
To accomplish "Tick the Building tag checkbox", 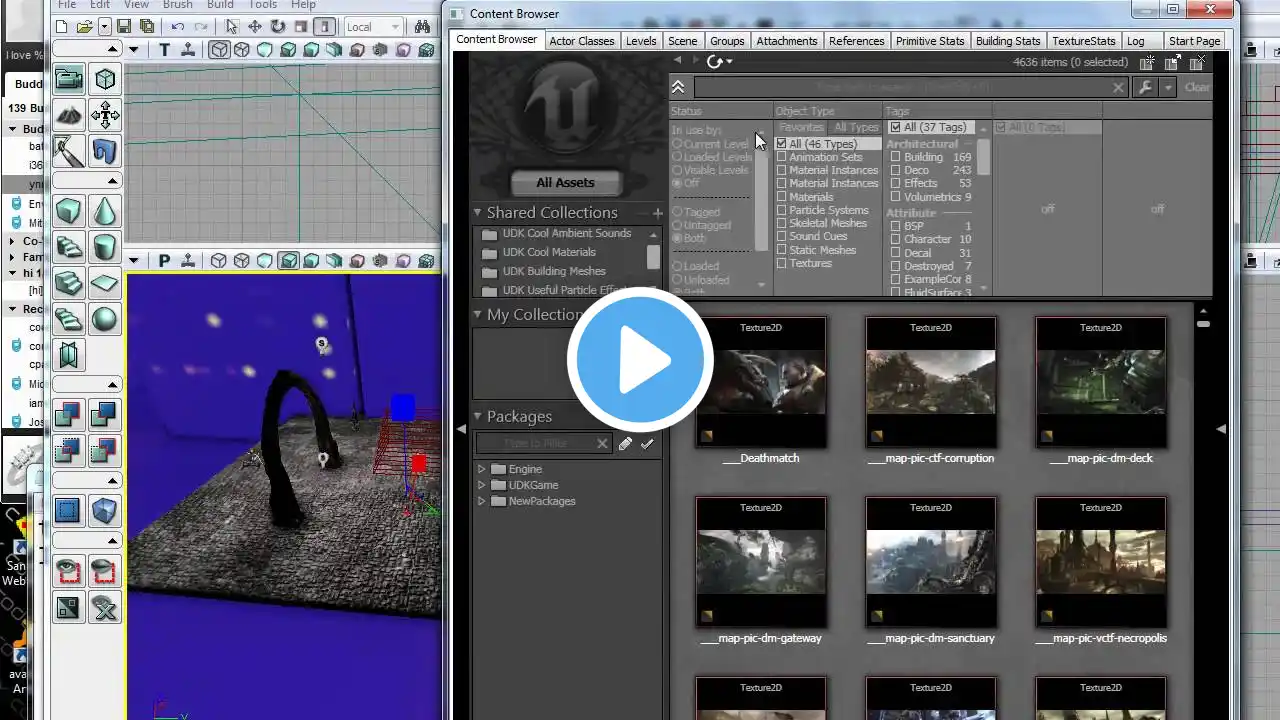I will [x=896, y=157].
